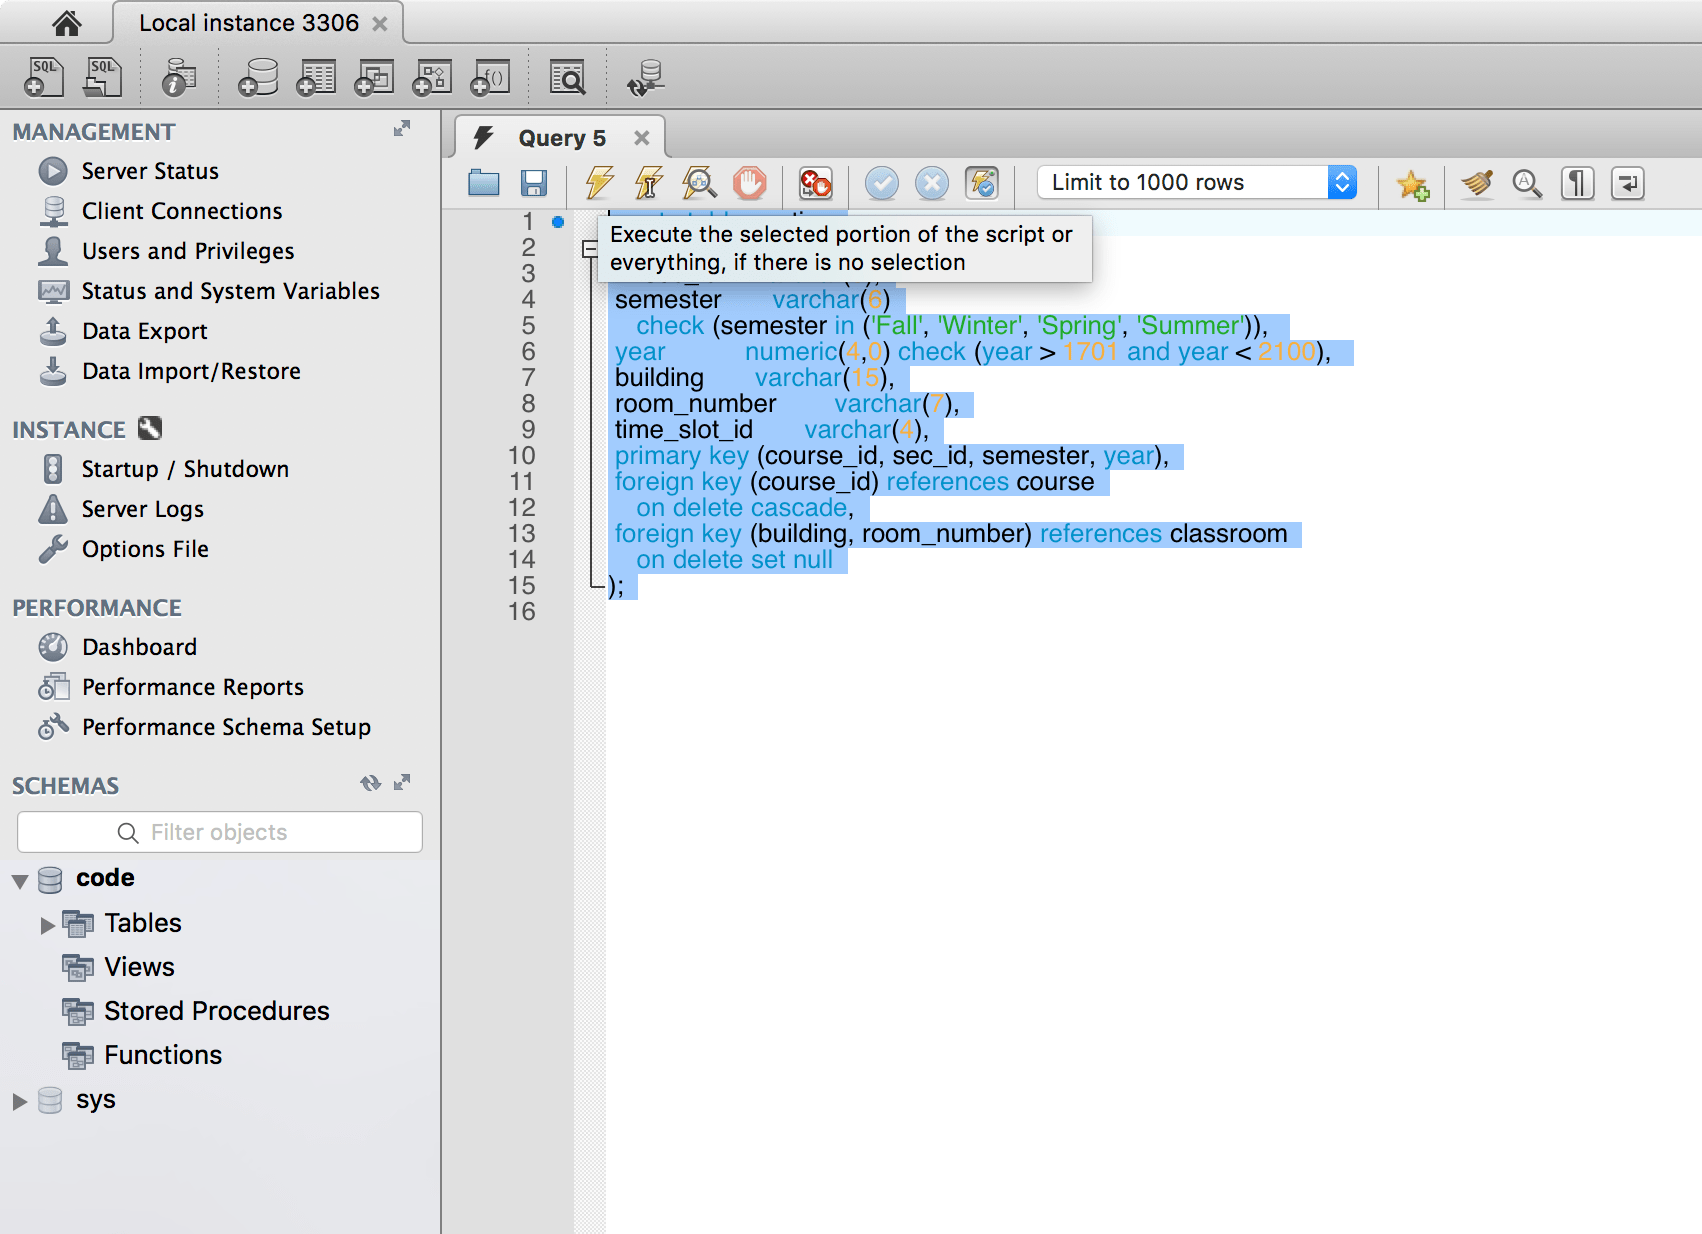The image size is (1702, 1234).
Task: Create a new schema in the connected server
Action: coord(258,76)
